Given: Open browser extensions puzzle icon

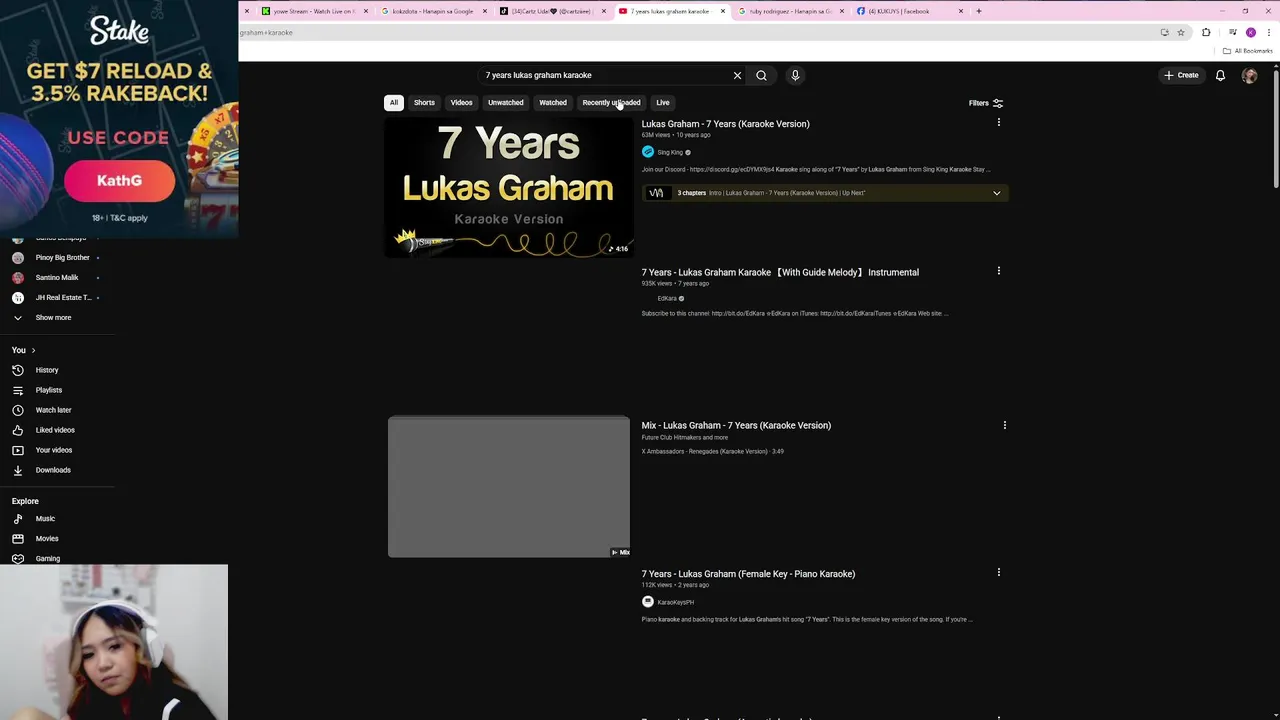Looking at the screenshot, I should tap(1206, 32).
